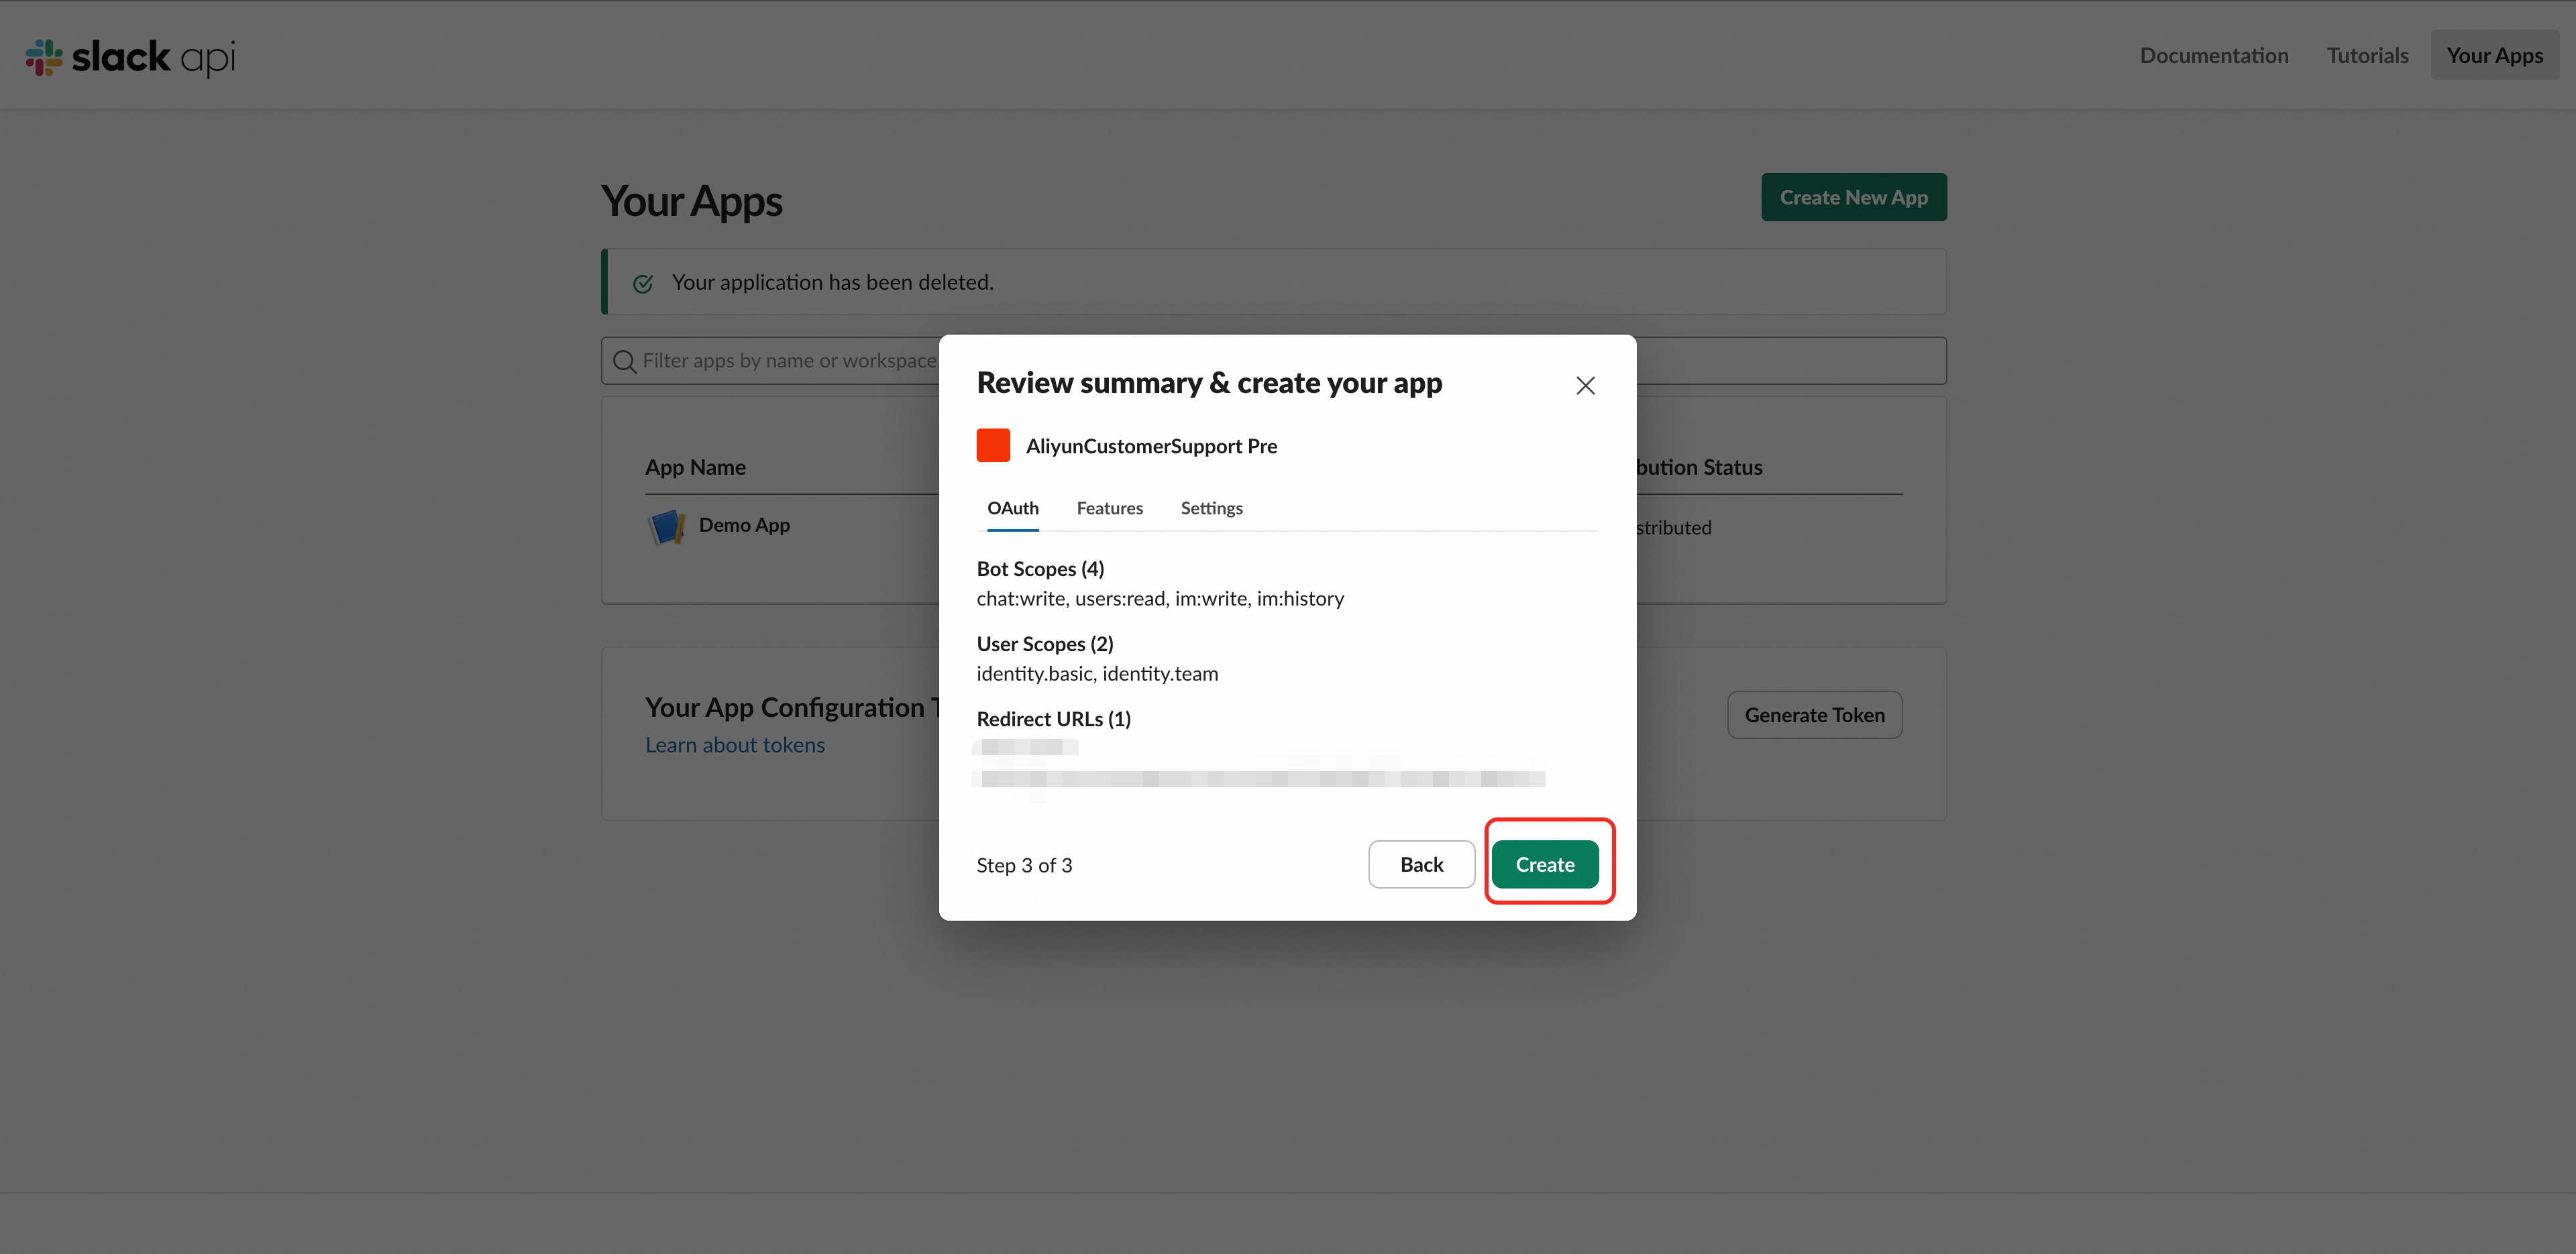Close the review summary dialog
The image size is (2576, 1254).
(1585, 386)
